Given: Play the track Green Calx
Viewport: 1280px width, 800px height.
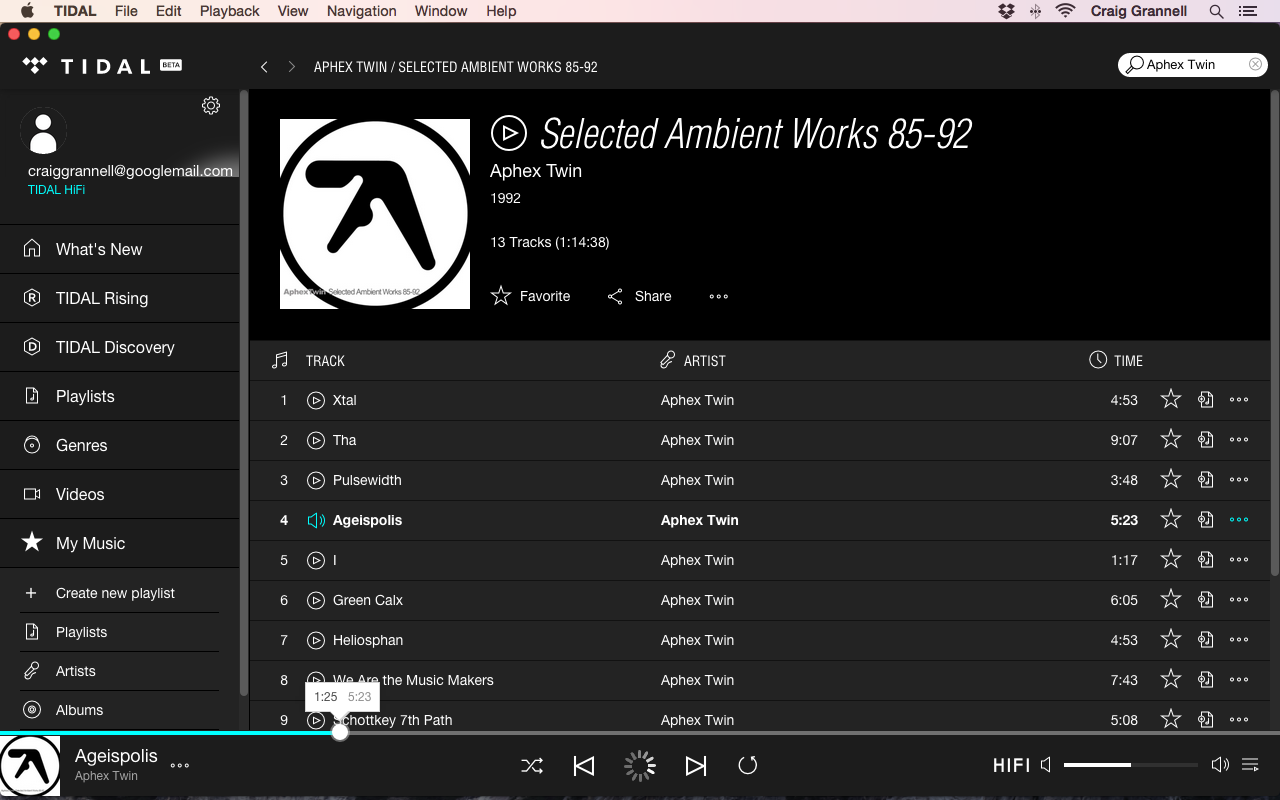Looking at the screenshot, I should (316, 600).
